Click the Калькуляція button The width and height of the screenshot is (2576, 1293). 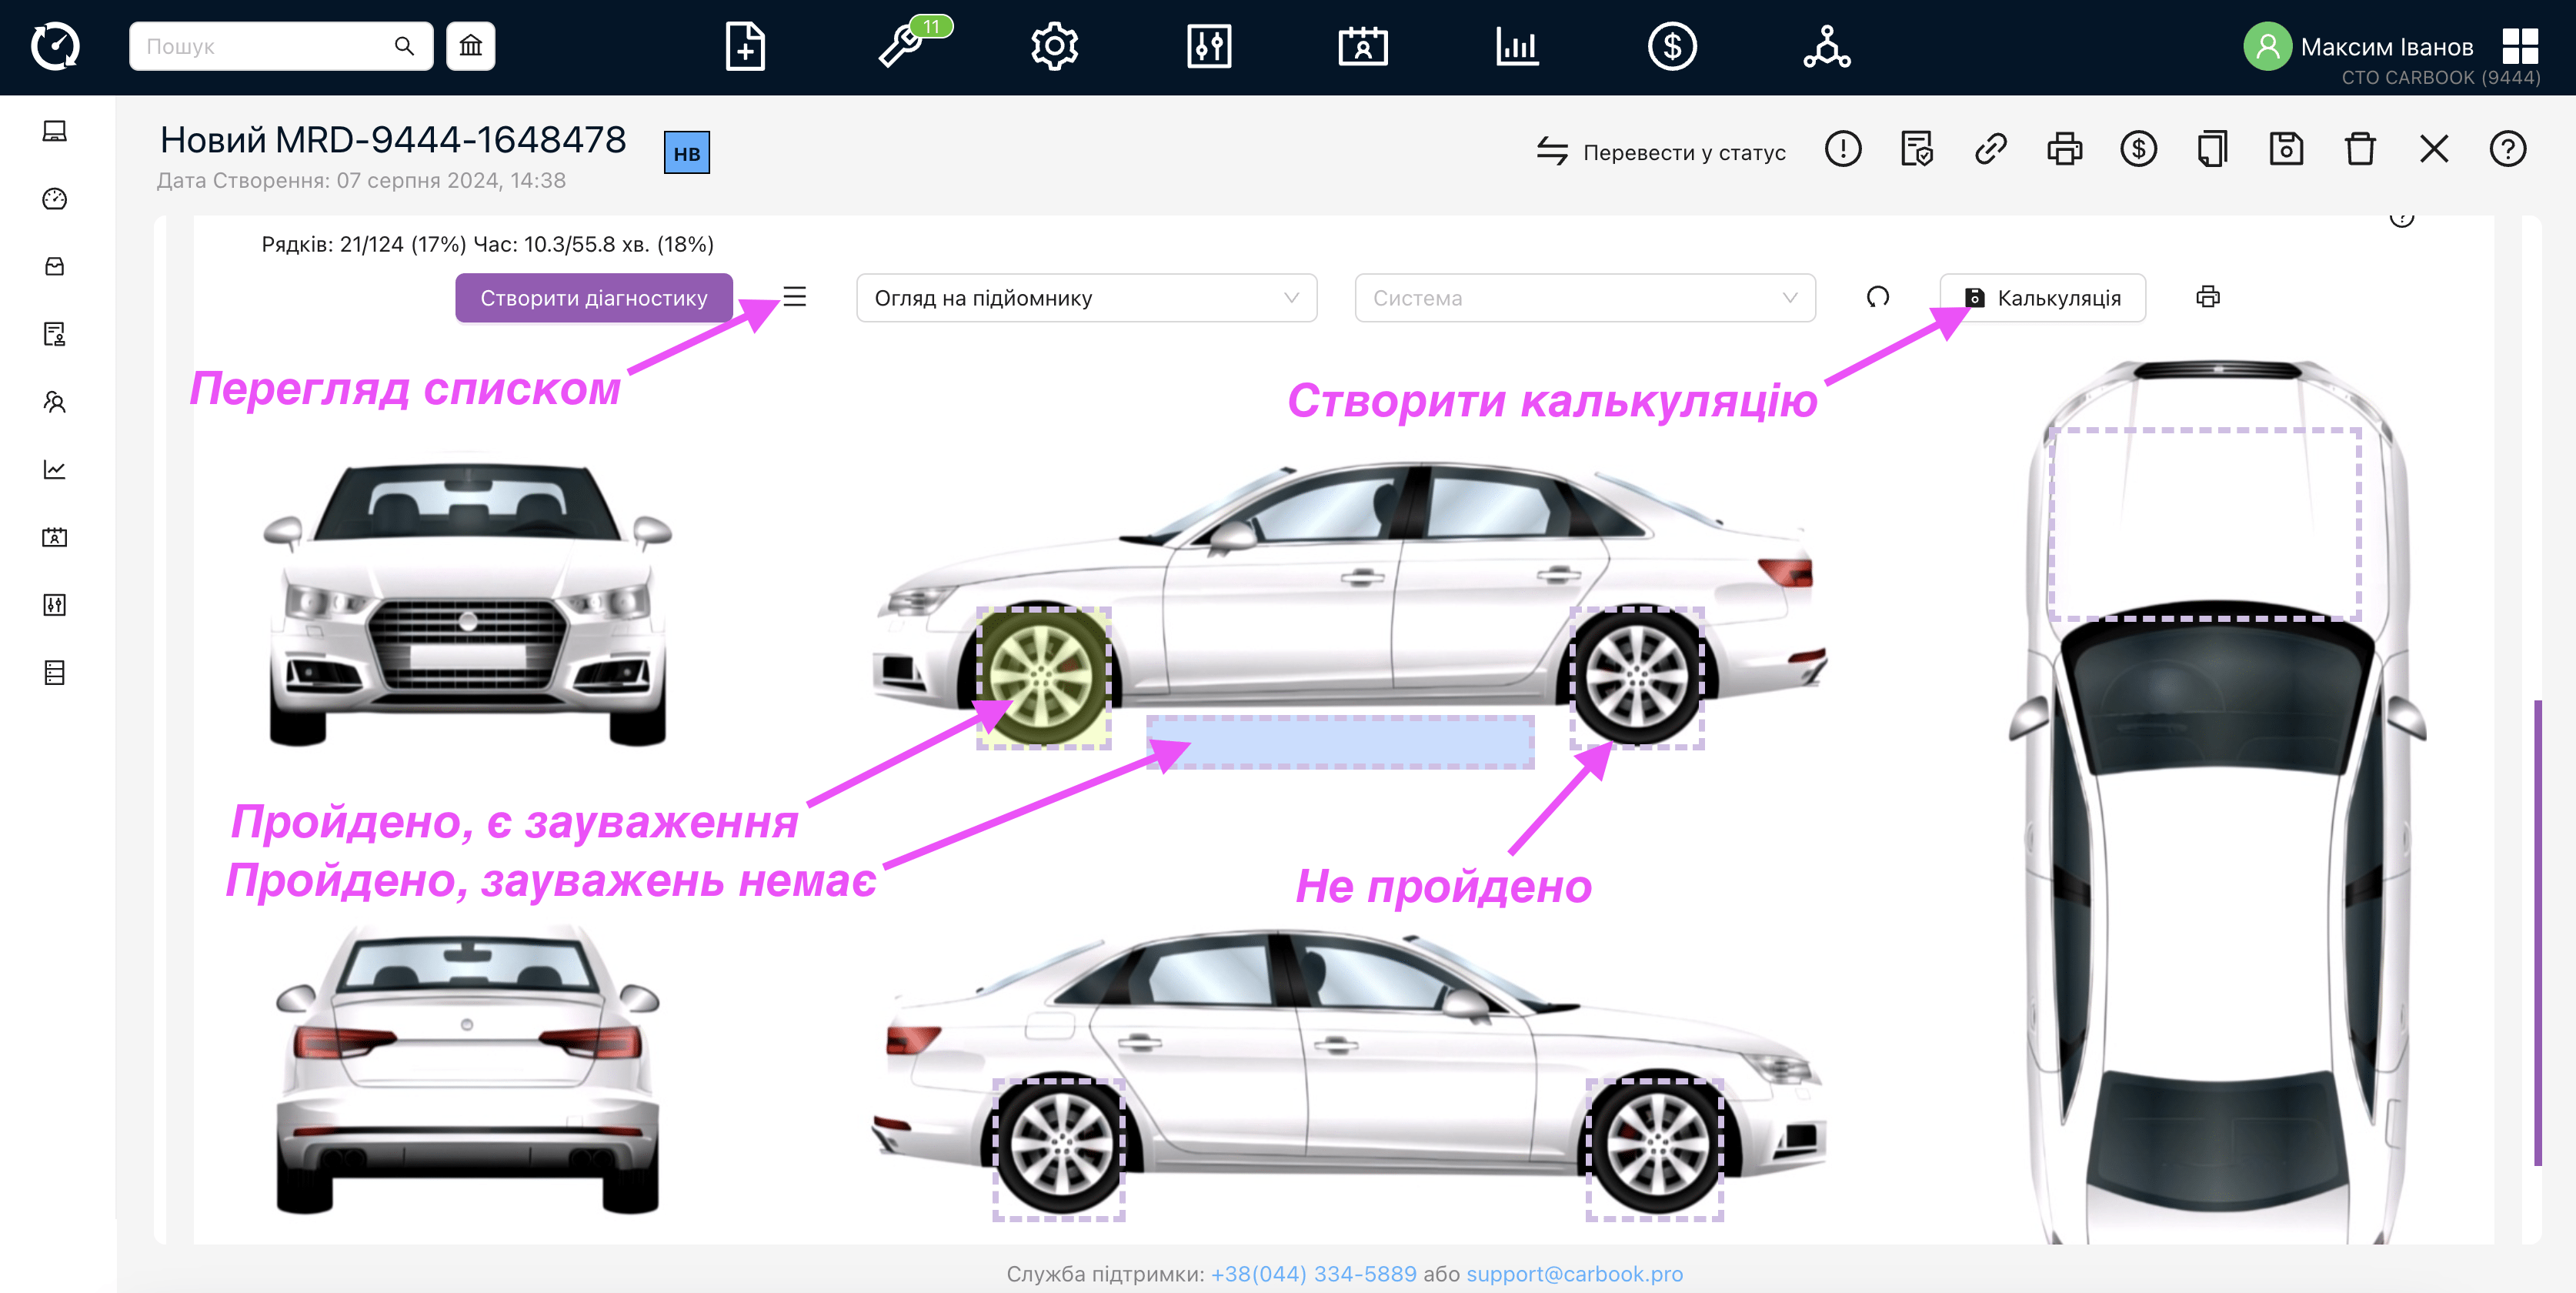(2042, 298)
